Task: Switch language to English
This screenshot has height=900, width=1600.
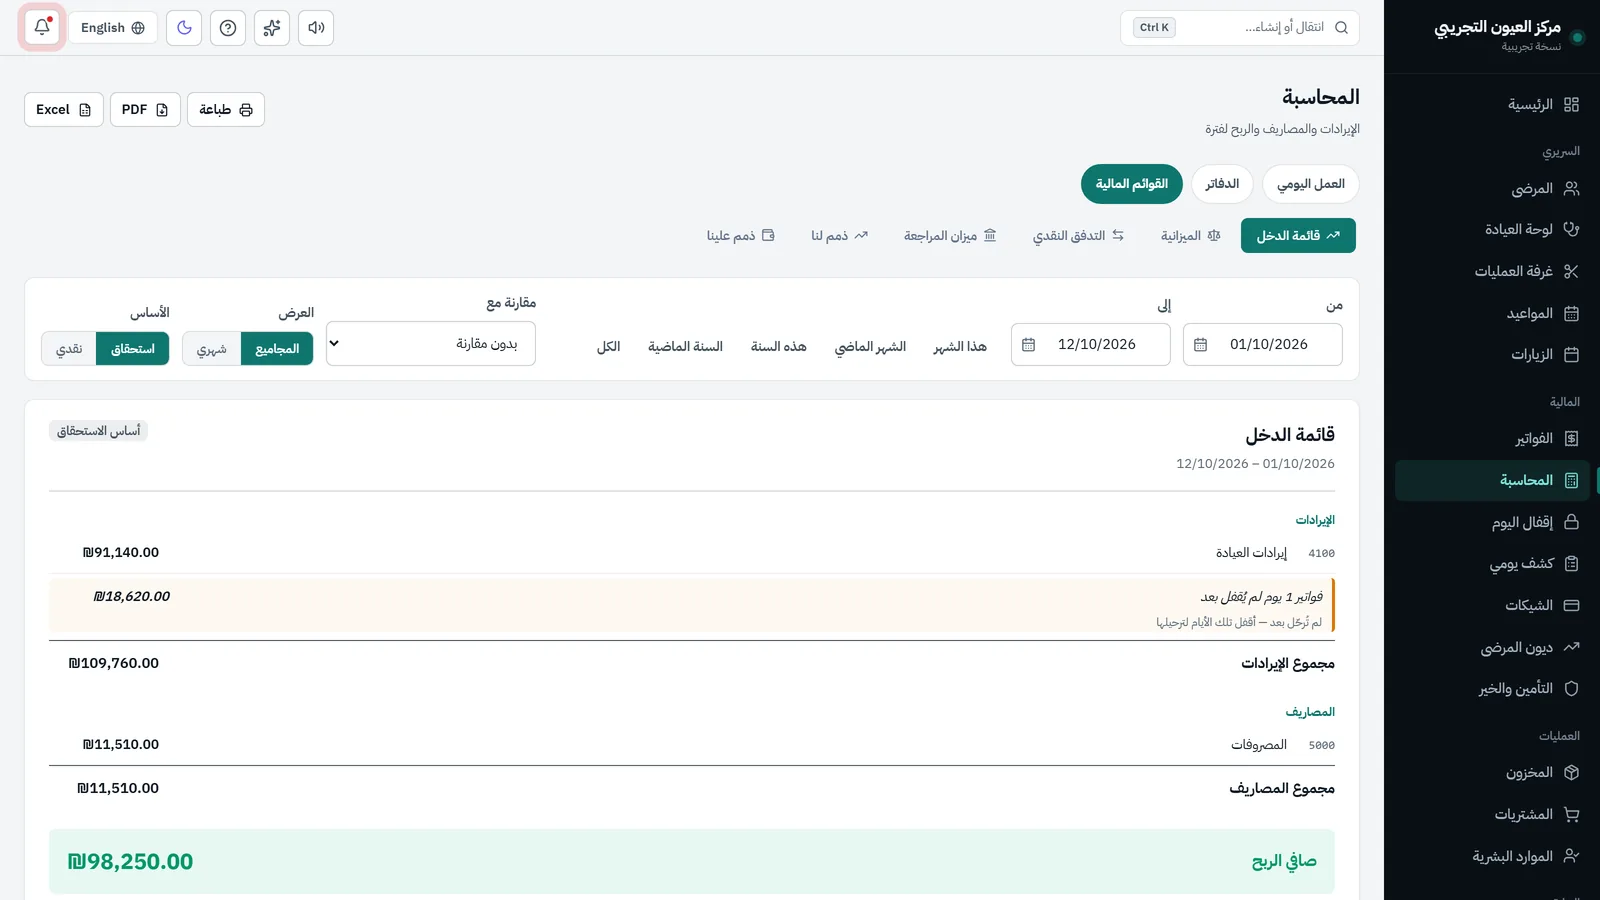Action: pos(113,28)
